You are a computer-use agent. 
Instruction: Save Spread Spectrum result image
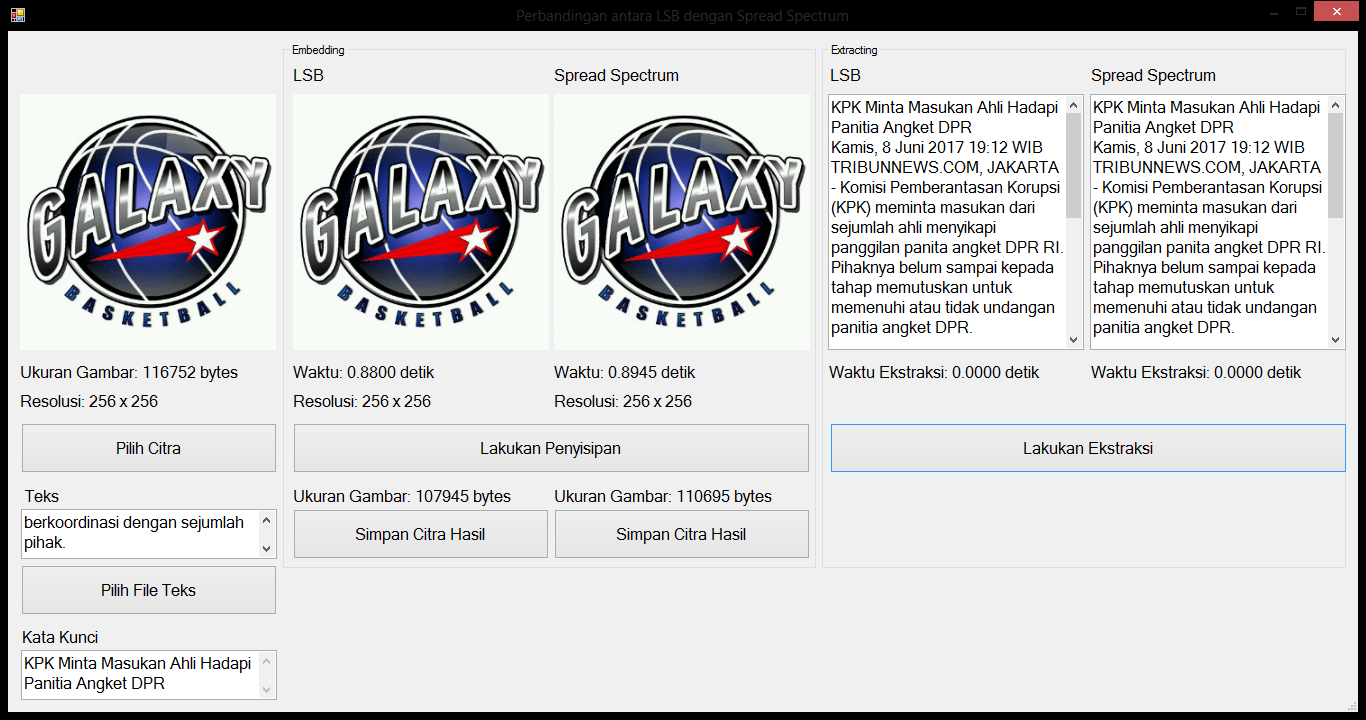[x=681, y=534]
